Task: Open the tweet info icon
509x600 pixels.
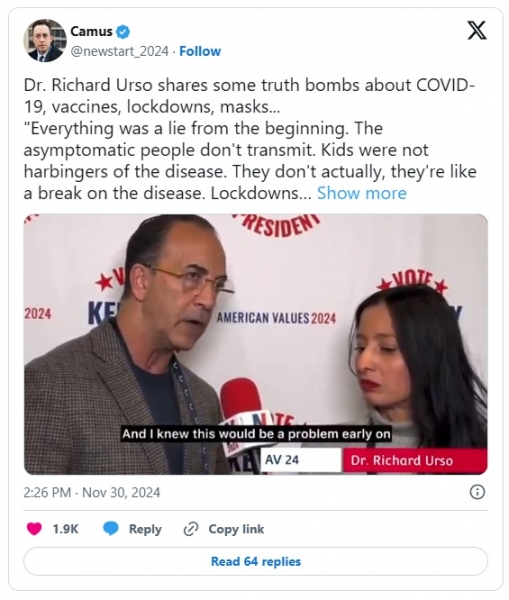Action: pyautogui.click(x=477, y=492)
